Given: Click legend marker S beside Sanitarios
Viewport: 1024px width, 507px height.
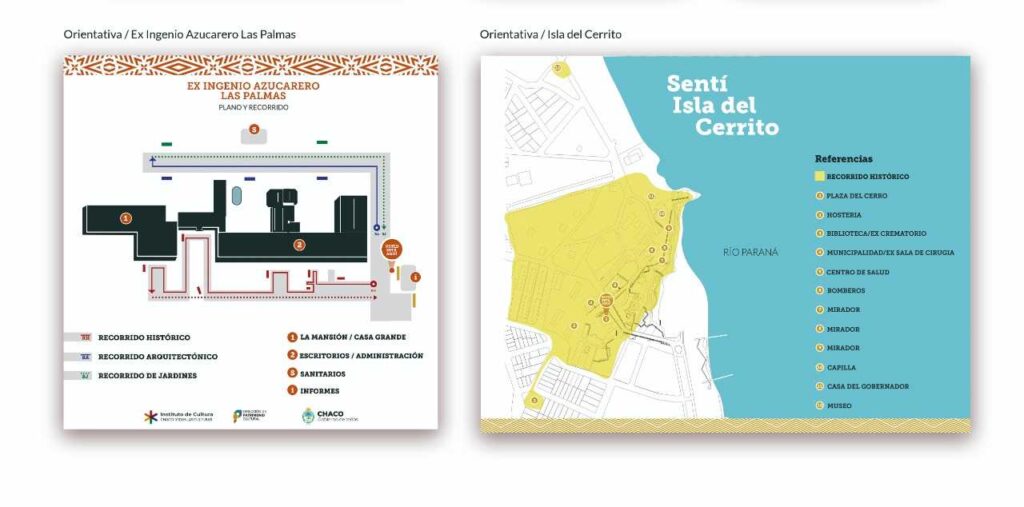Looking at the screenshot, I should (x=293, y=373).
